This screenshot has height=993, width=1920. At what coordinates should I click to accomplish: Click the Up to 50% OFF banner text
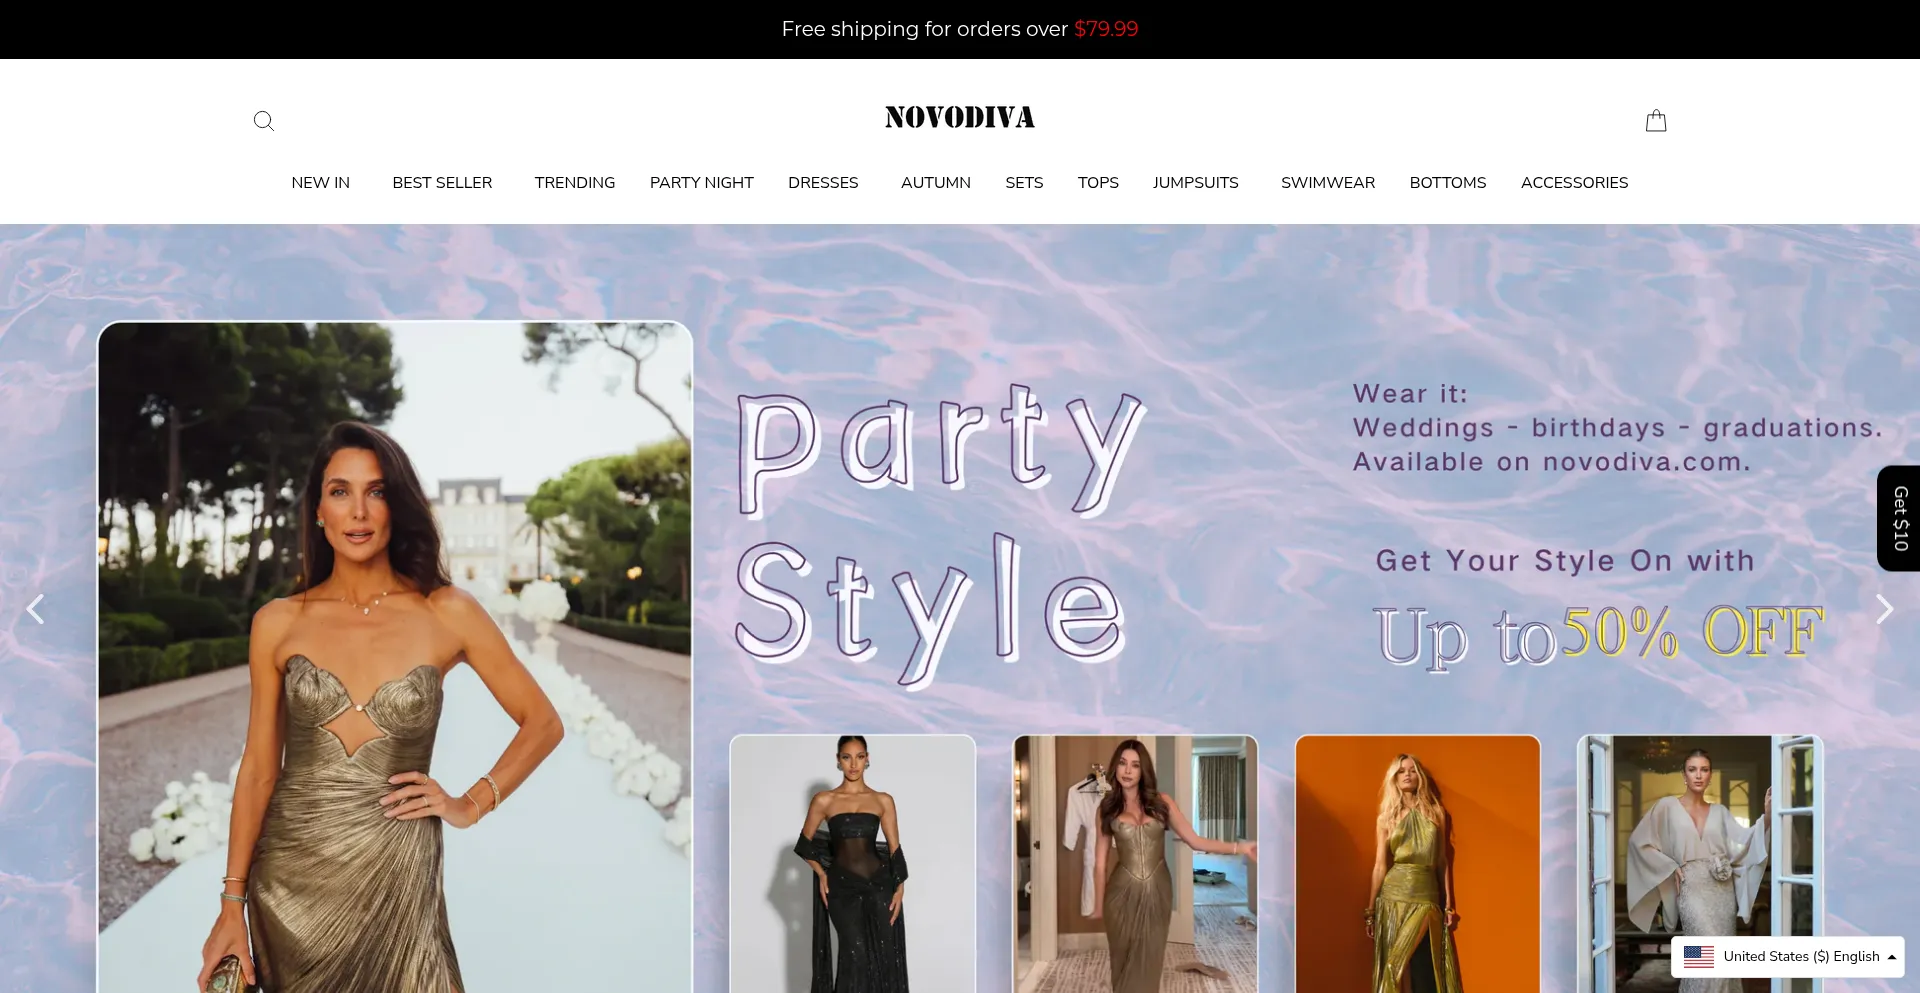pyautogui.click(x=1598, y=634)
